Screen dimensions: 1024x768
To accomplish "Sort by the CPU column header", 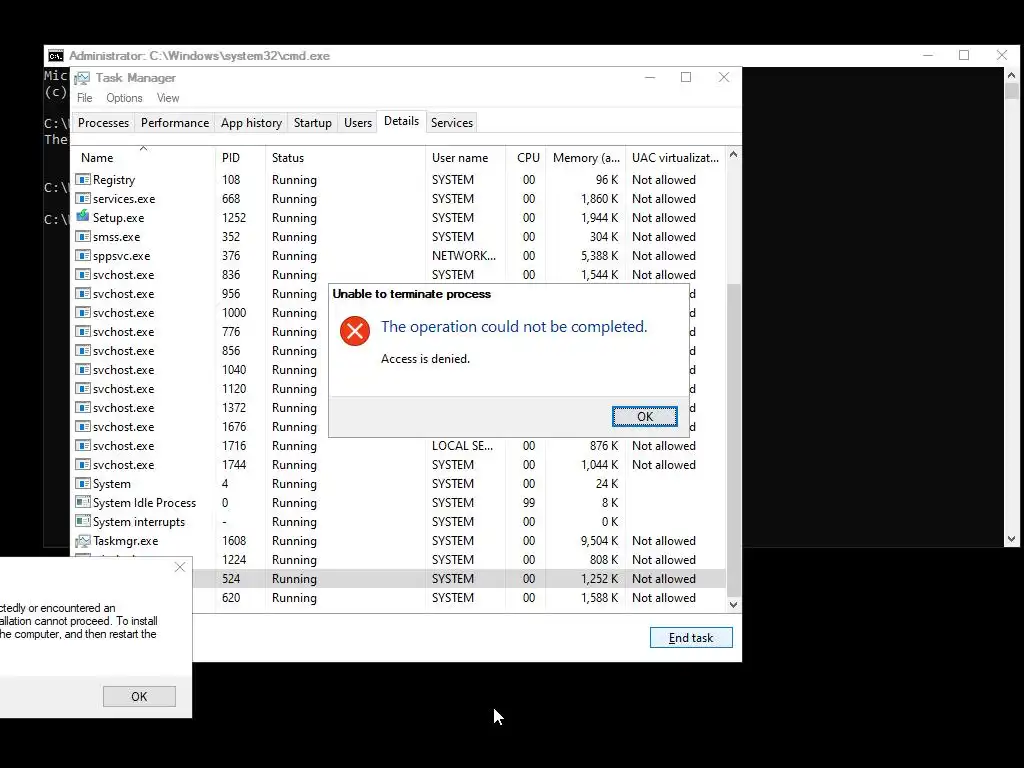I will coord(526,157).
